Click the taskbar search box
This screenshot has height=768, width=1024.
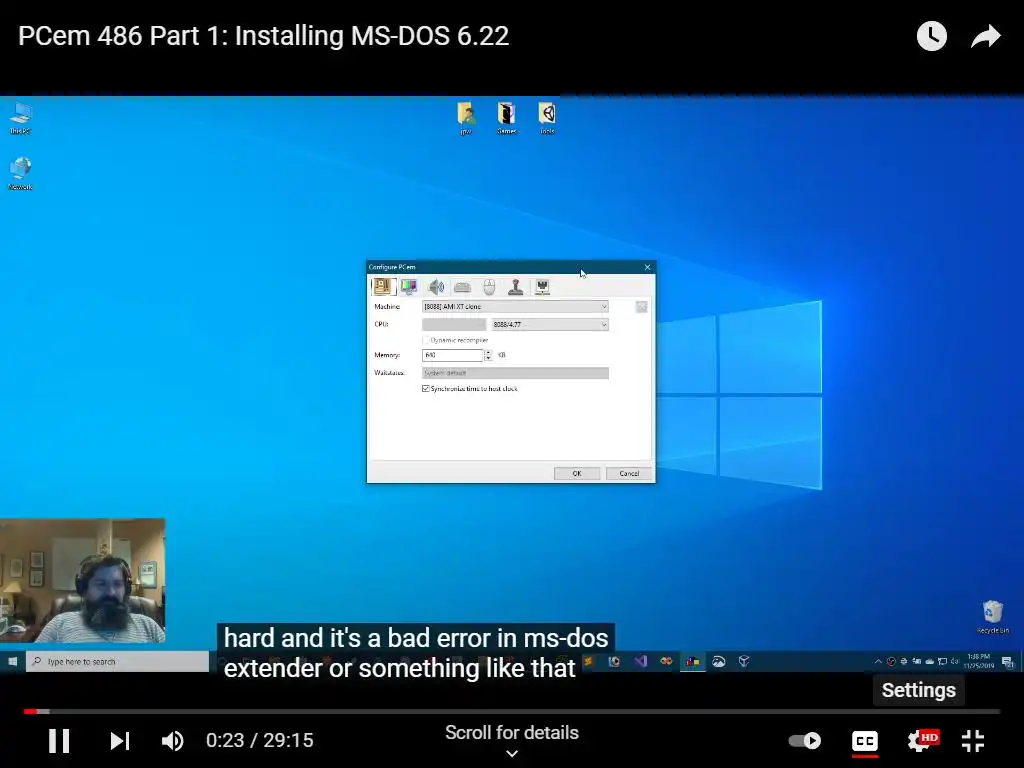click(x=118, y=662)
